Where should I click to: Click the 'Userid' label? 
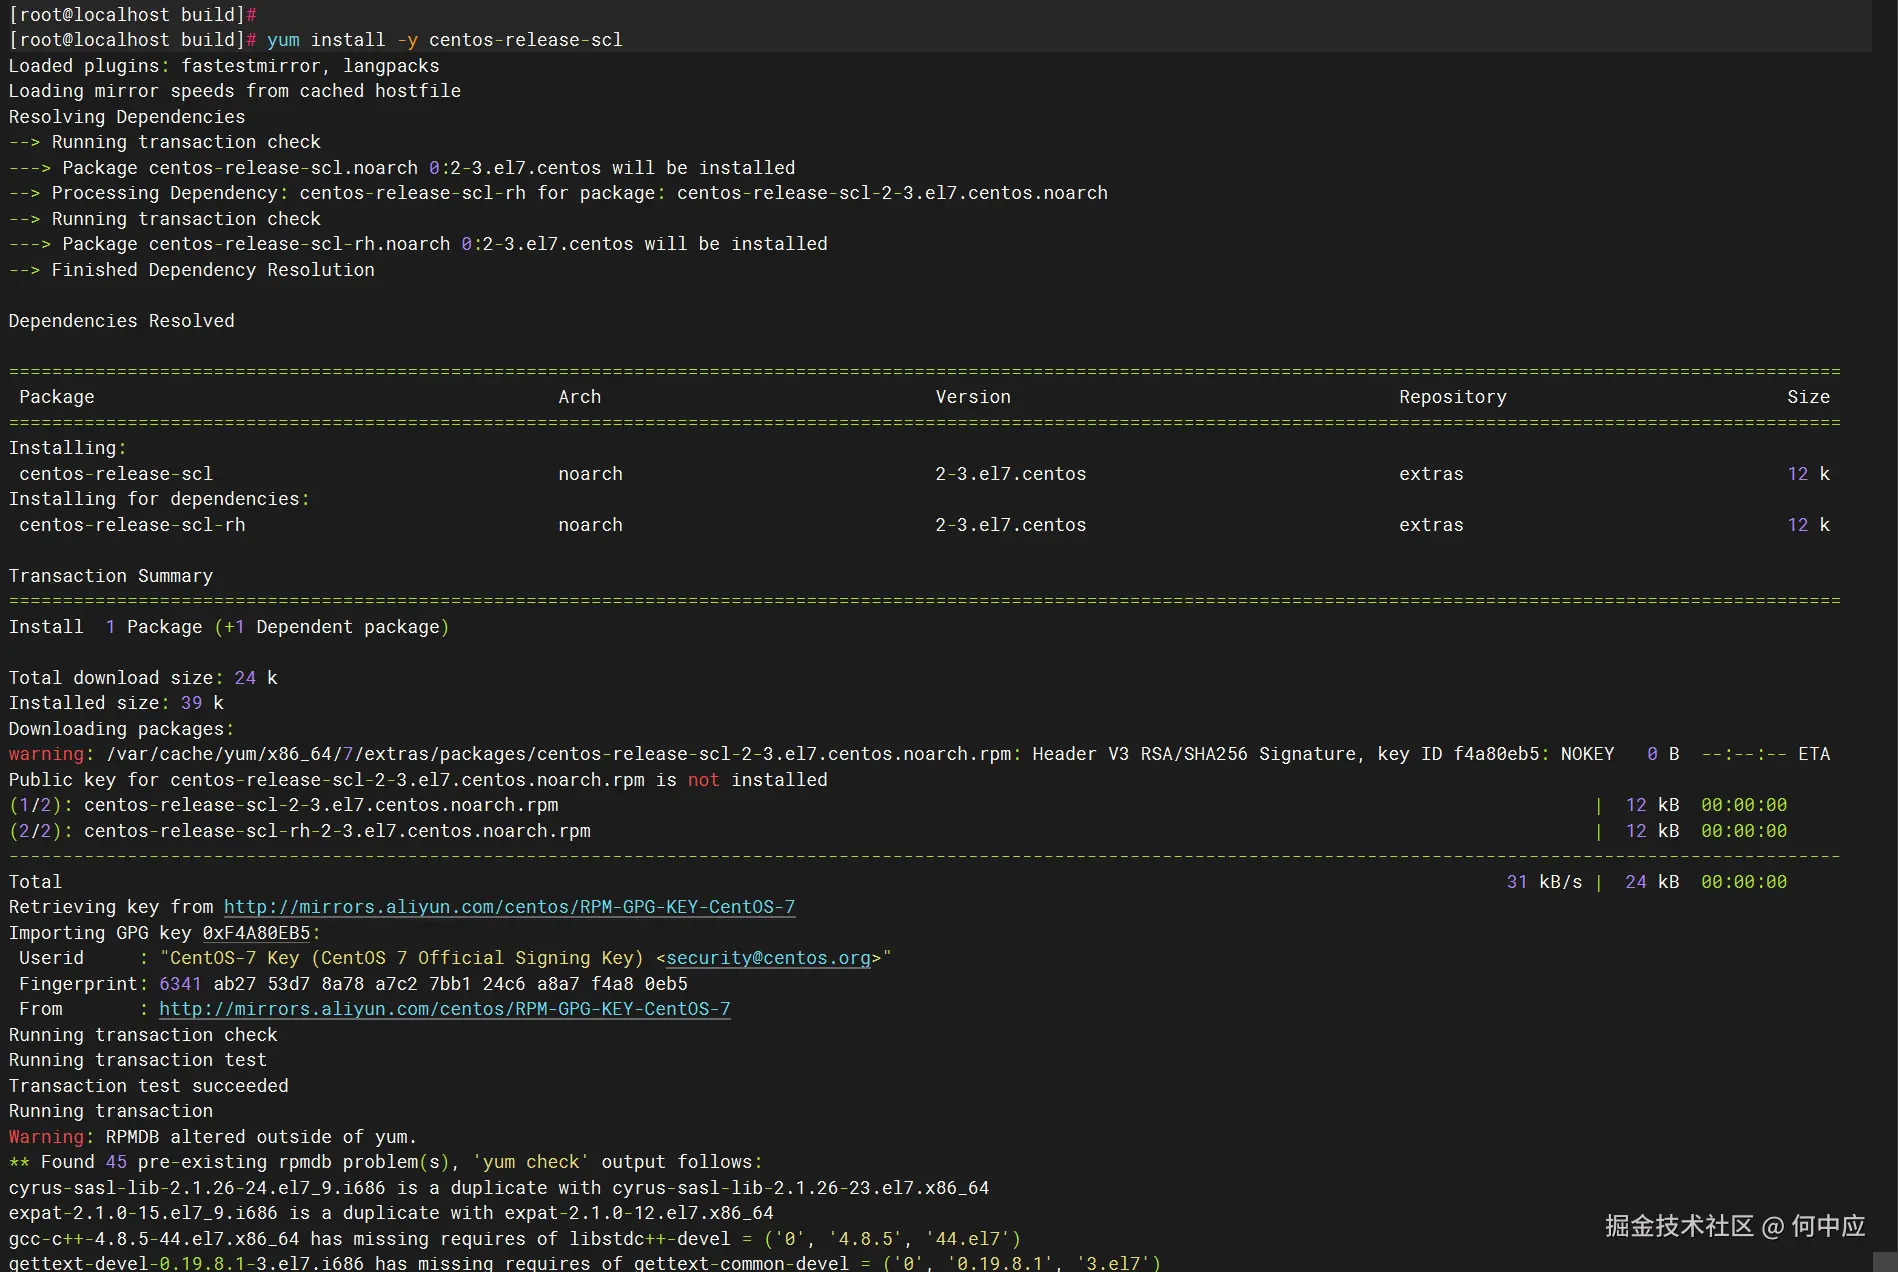(51, 958)
